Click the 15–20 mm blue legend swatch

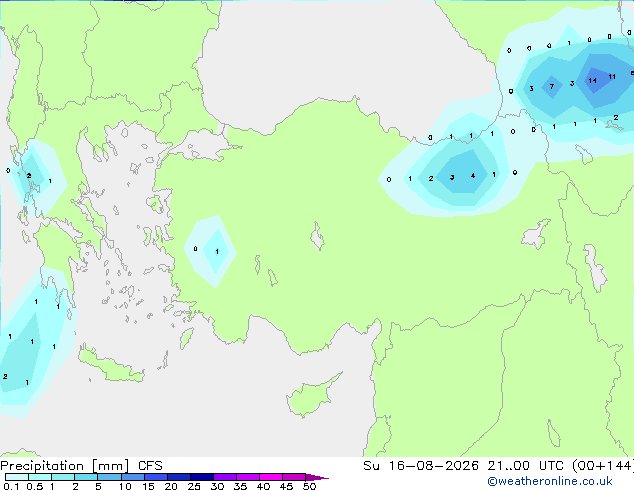coord(156,477)
